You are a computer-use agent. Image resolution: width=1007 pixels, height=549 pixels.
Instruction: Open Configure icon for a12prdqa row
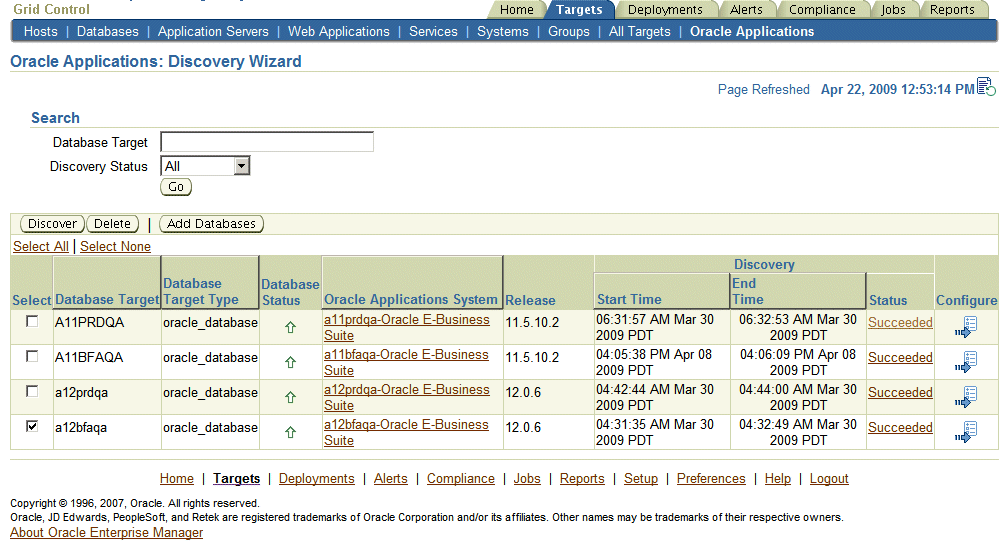coord(965,397)
